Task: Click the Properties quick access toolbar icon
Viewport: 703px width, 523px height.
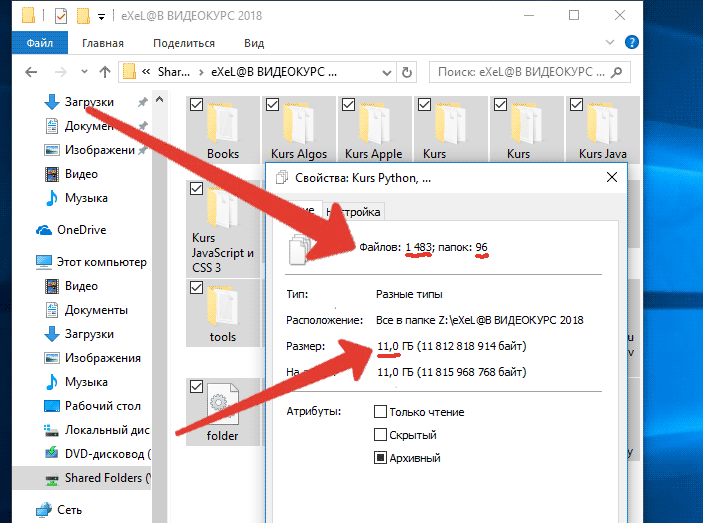Action: [x=61, y=16]
